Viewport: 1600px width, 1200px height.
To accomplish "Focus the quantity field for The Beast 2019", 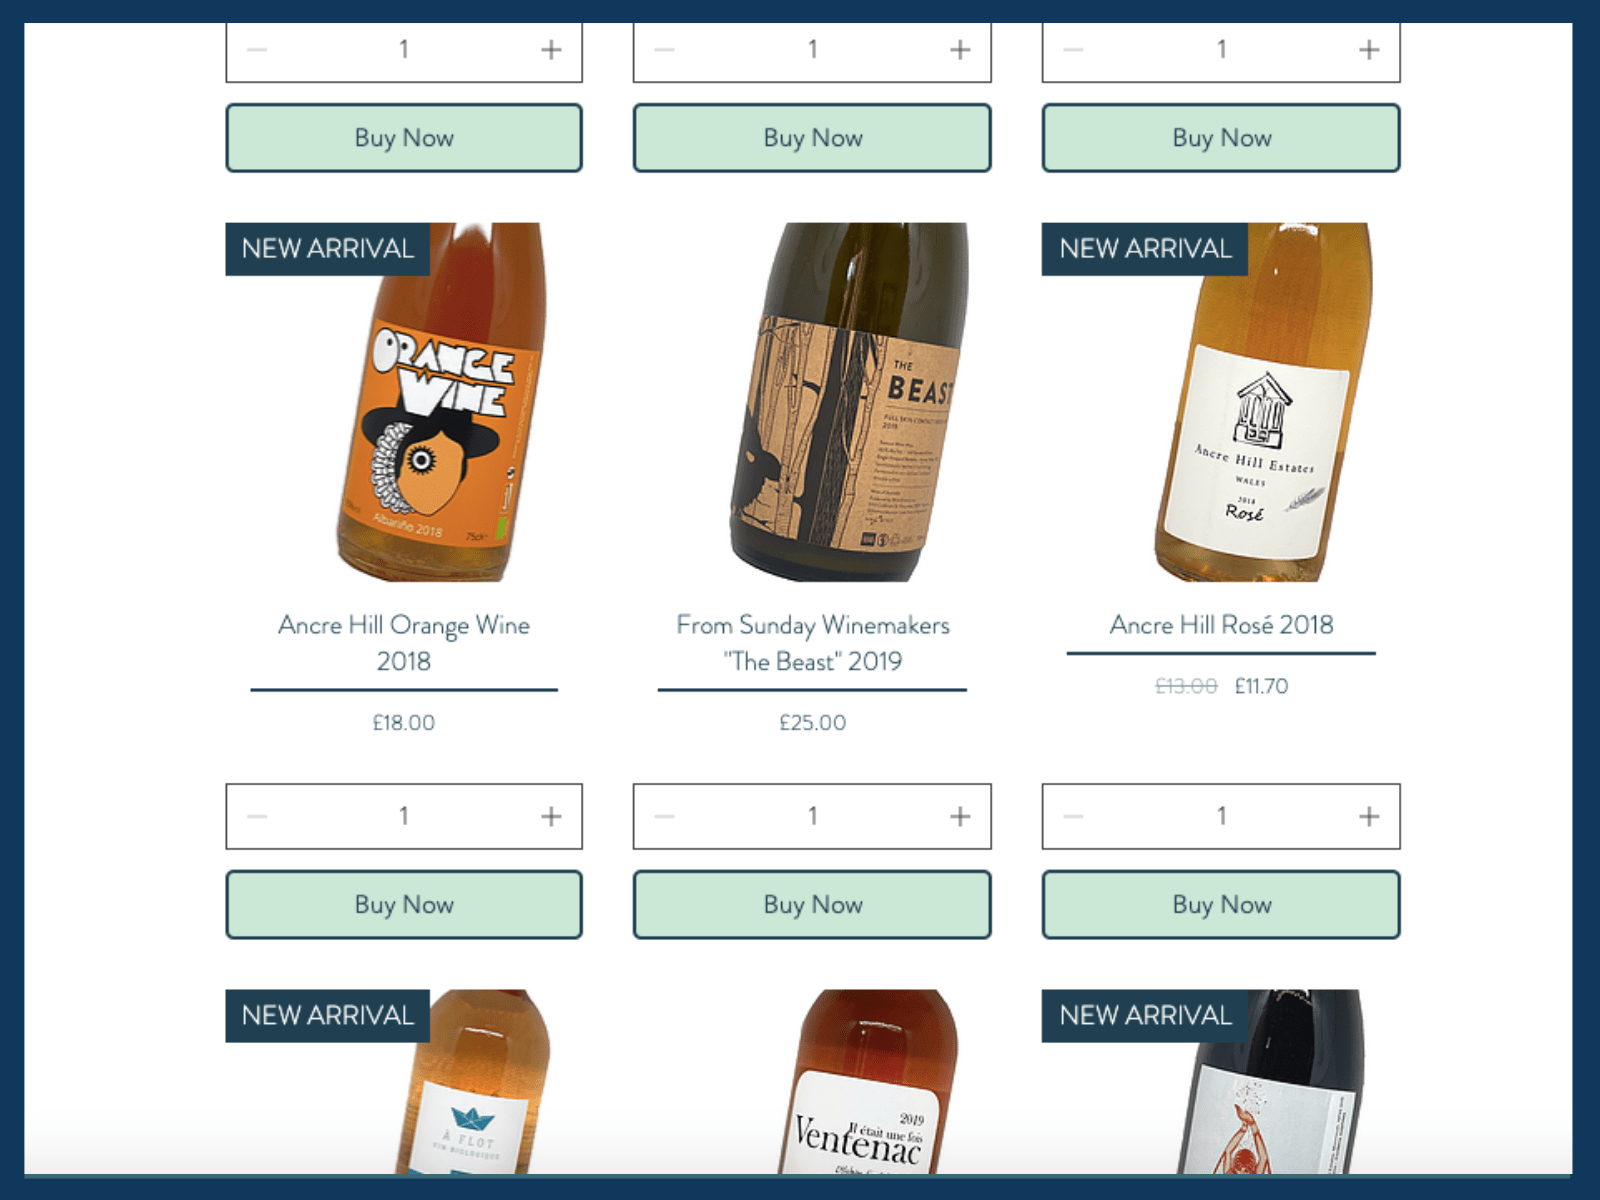I will click(x=812, y=817).
